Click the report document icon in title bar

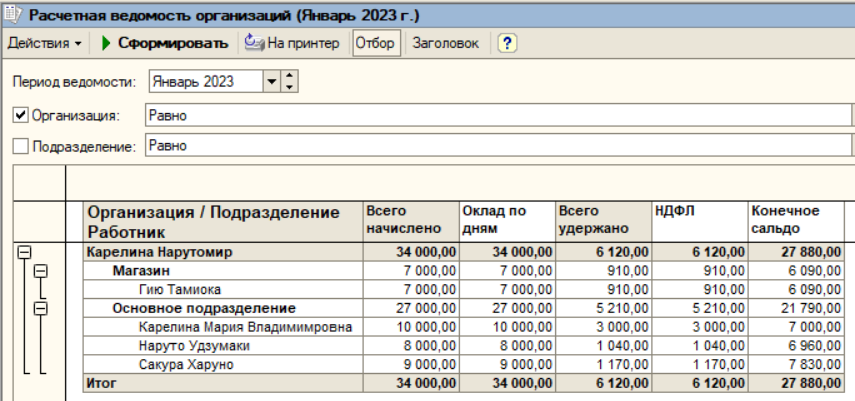coord(13,13)
